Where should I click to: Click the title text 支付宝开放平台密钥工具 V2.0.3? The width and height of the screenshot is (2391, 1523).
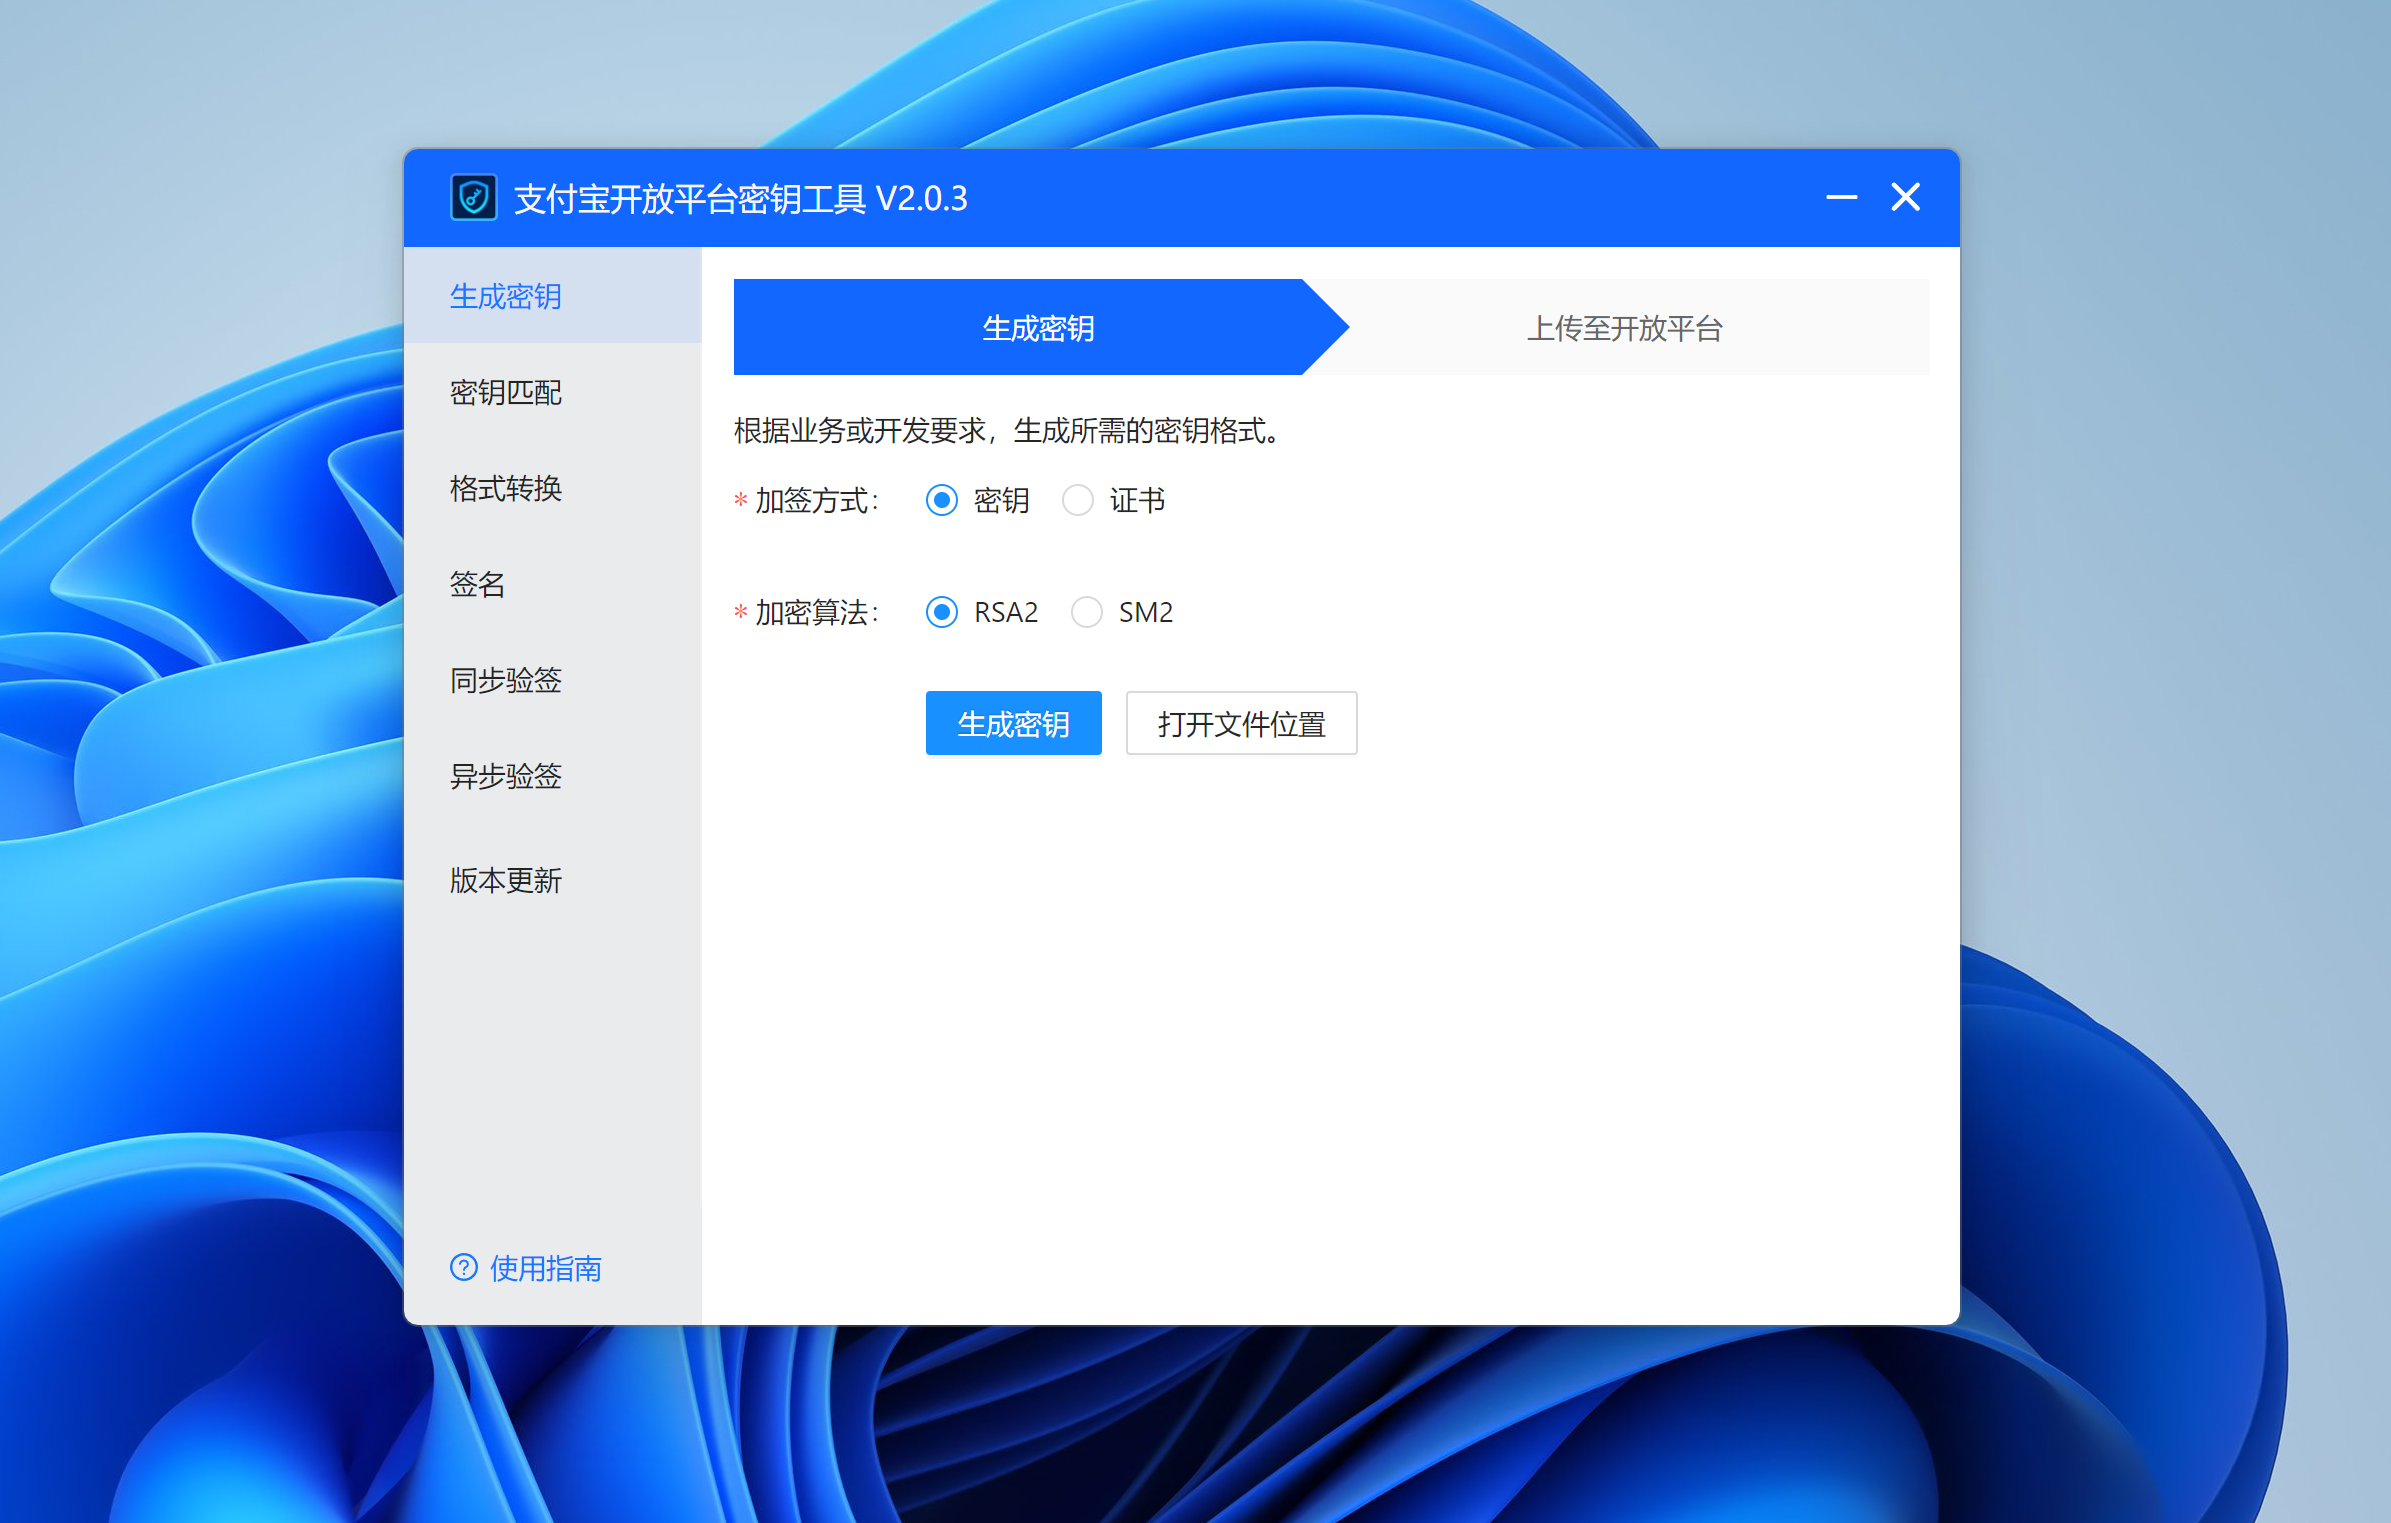(741, 199)
